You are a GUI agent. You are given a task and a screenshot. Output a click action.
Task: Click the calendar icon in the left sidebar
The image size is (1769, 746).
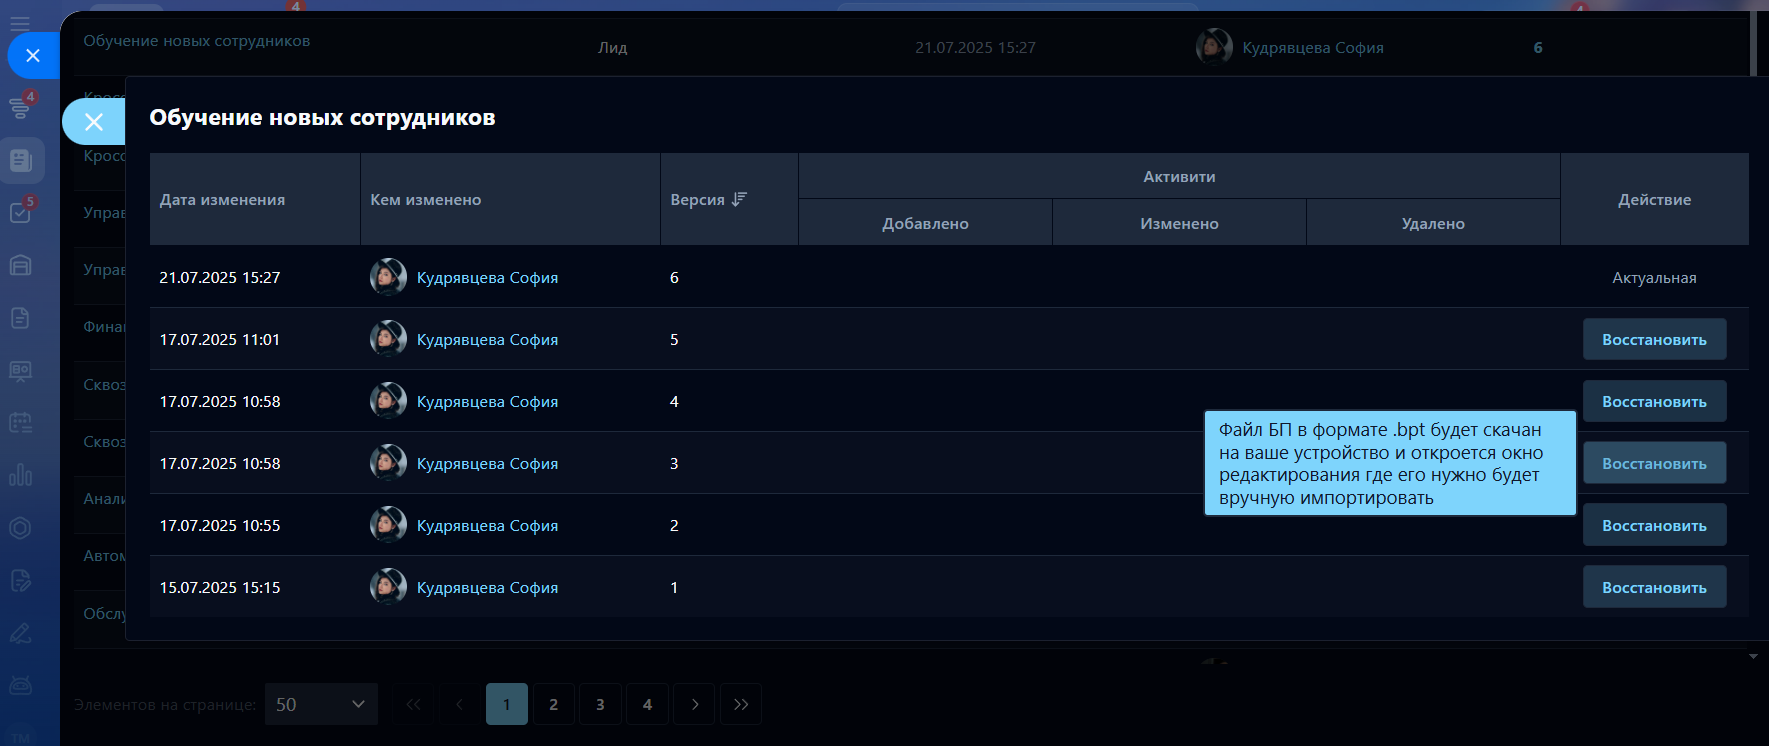pos(21,423)
